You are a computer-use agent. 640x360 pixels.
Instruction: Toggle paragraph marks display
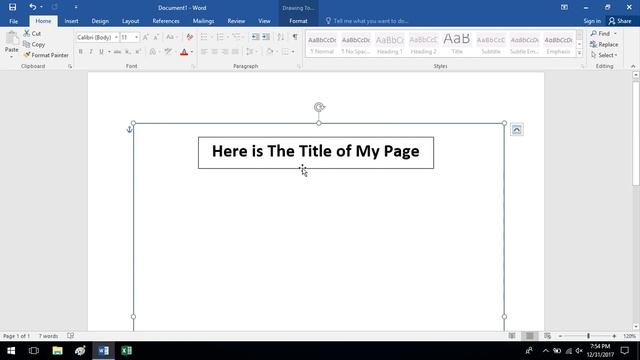coord(295,37)
